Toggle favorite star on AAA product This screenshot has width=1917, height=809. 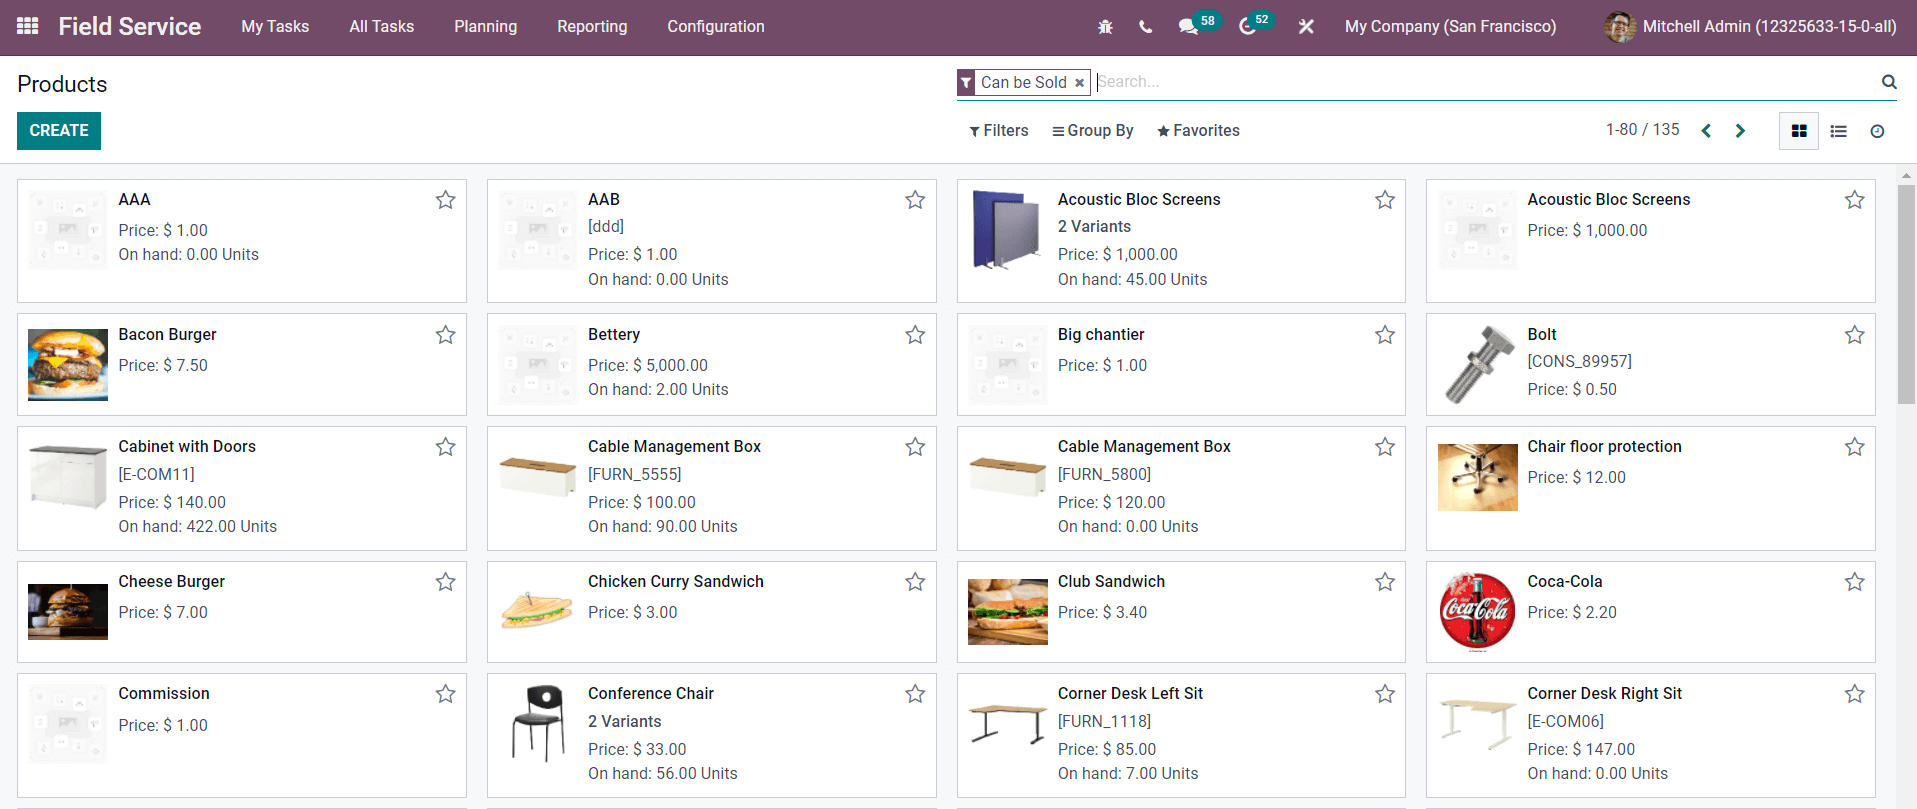point(446,200)
